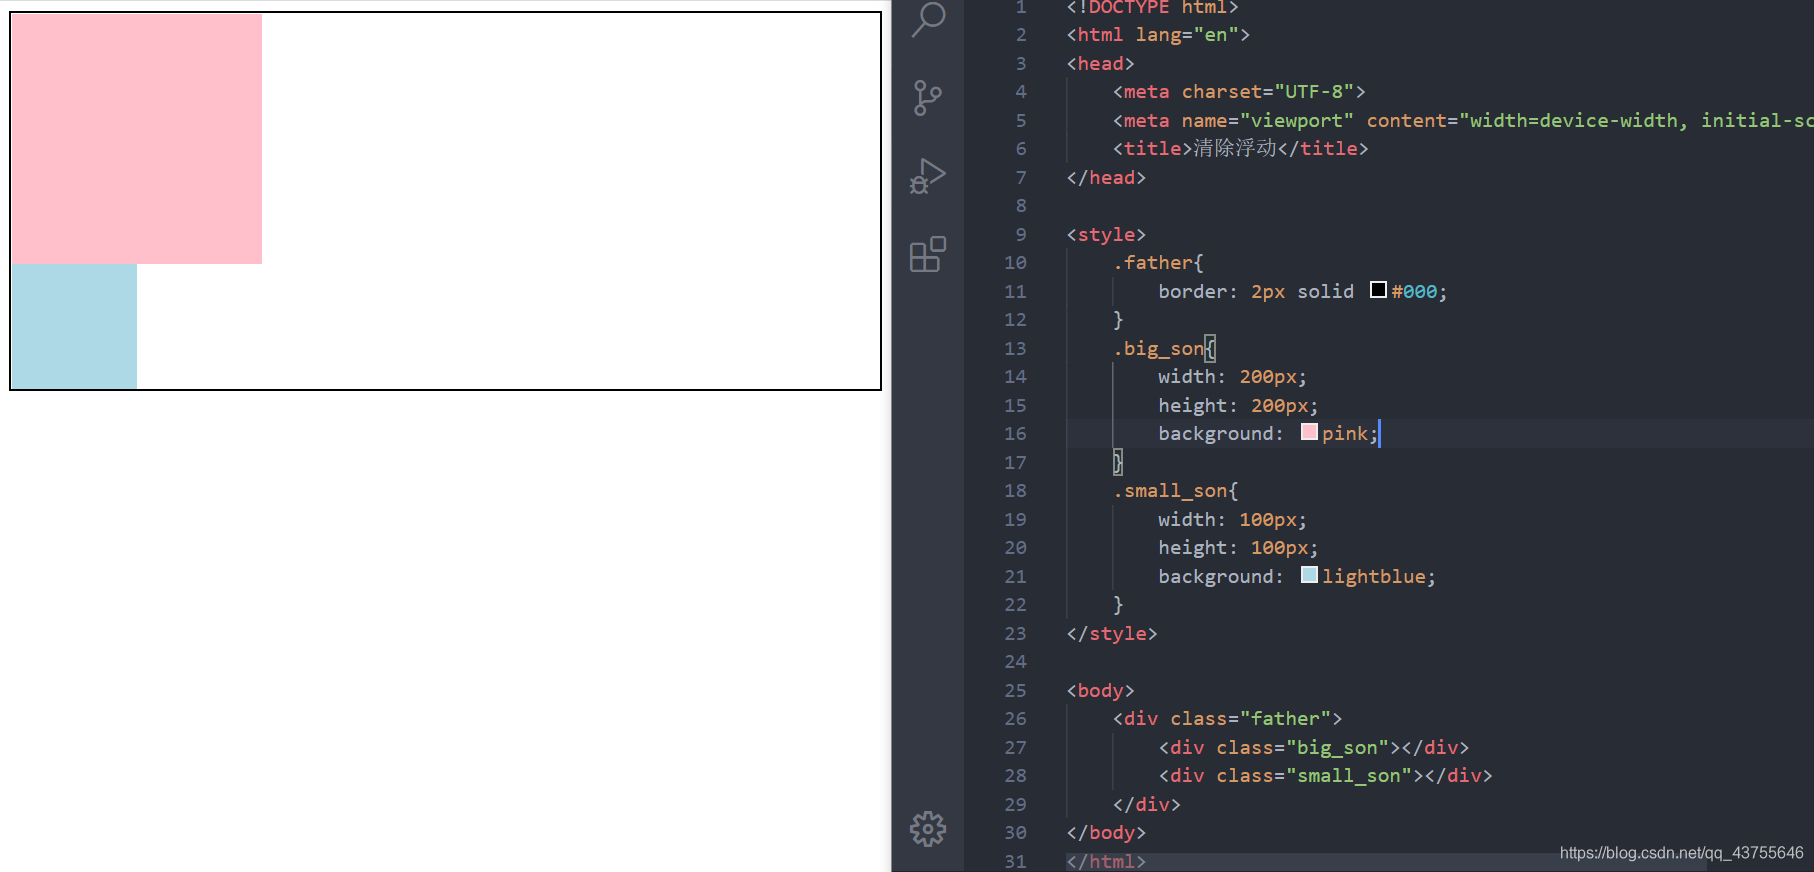Click the .small_son selector text
1814x872 pixels.
point(1170,490)
